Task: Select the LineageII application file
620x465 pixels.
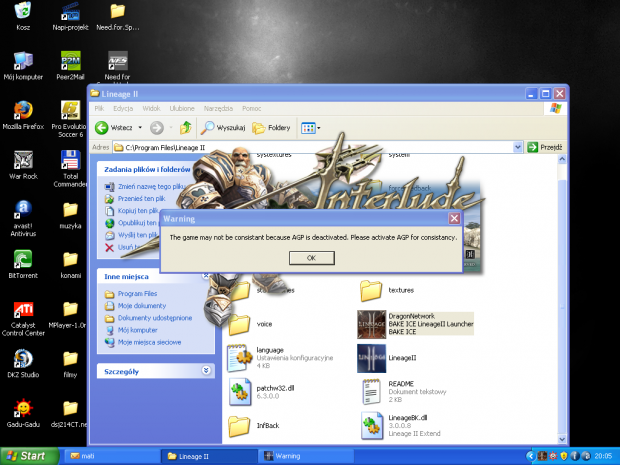Action: 387,358
